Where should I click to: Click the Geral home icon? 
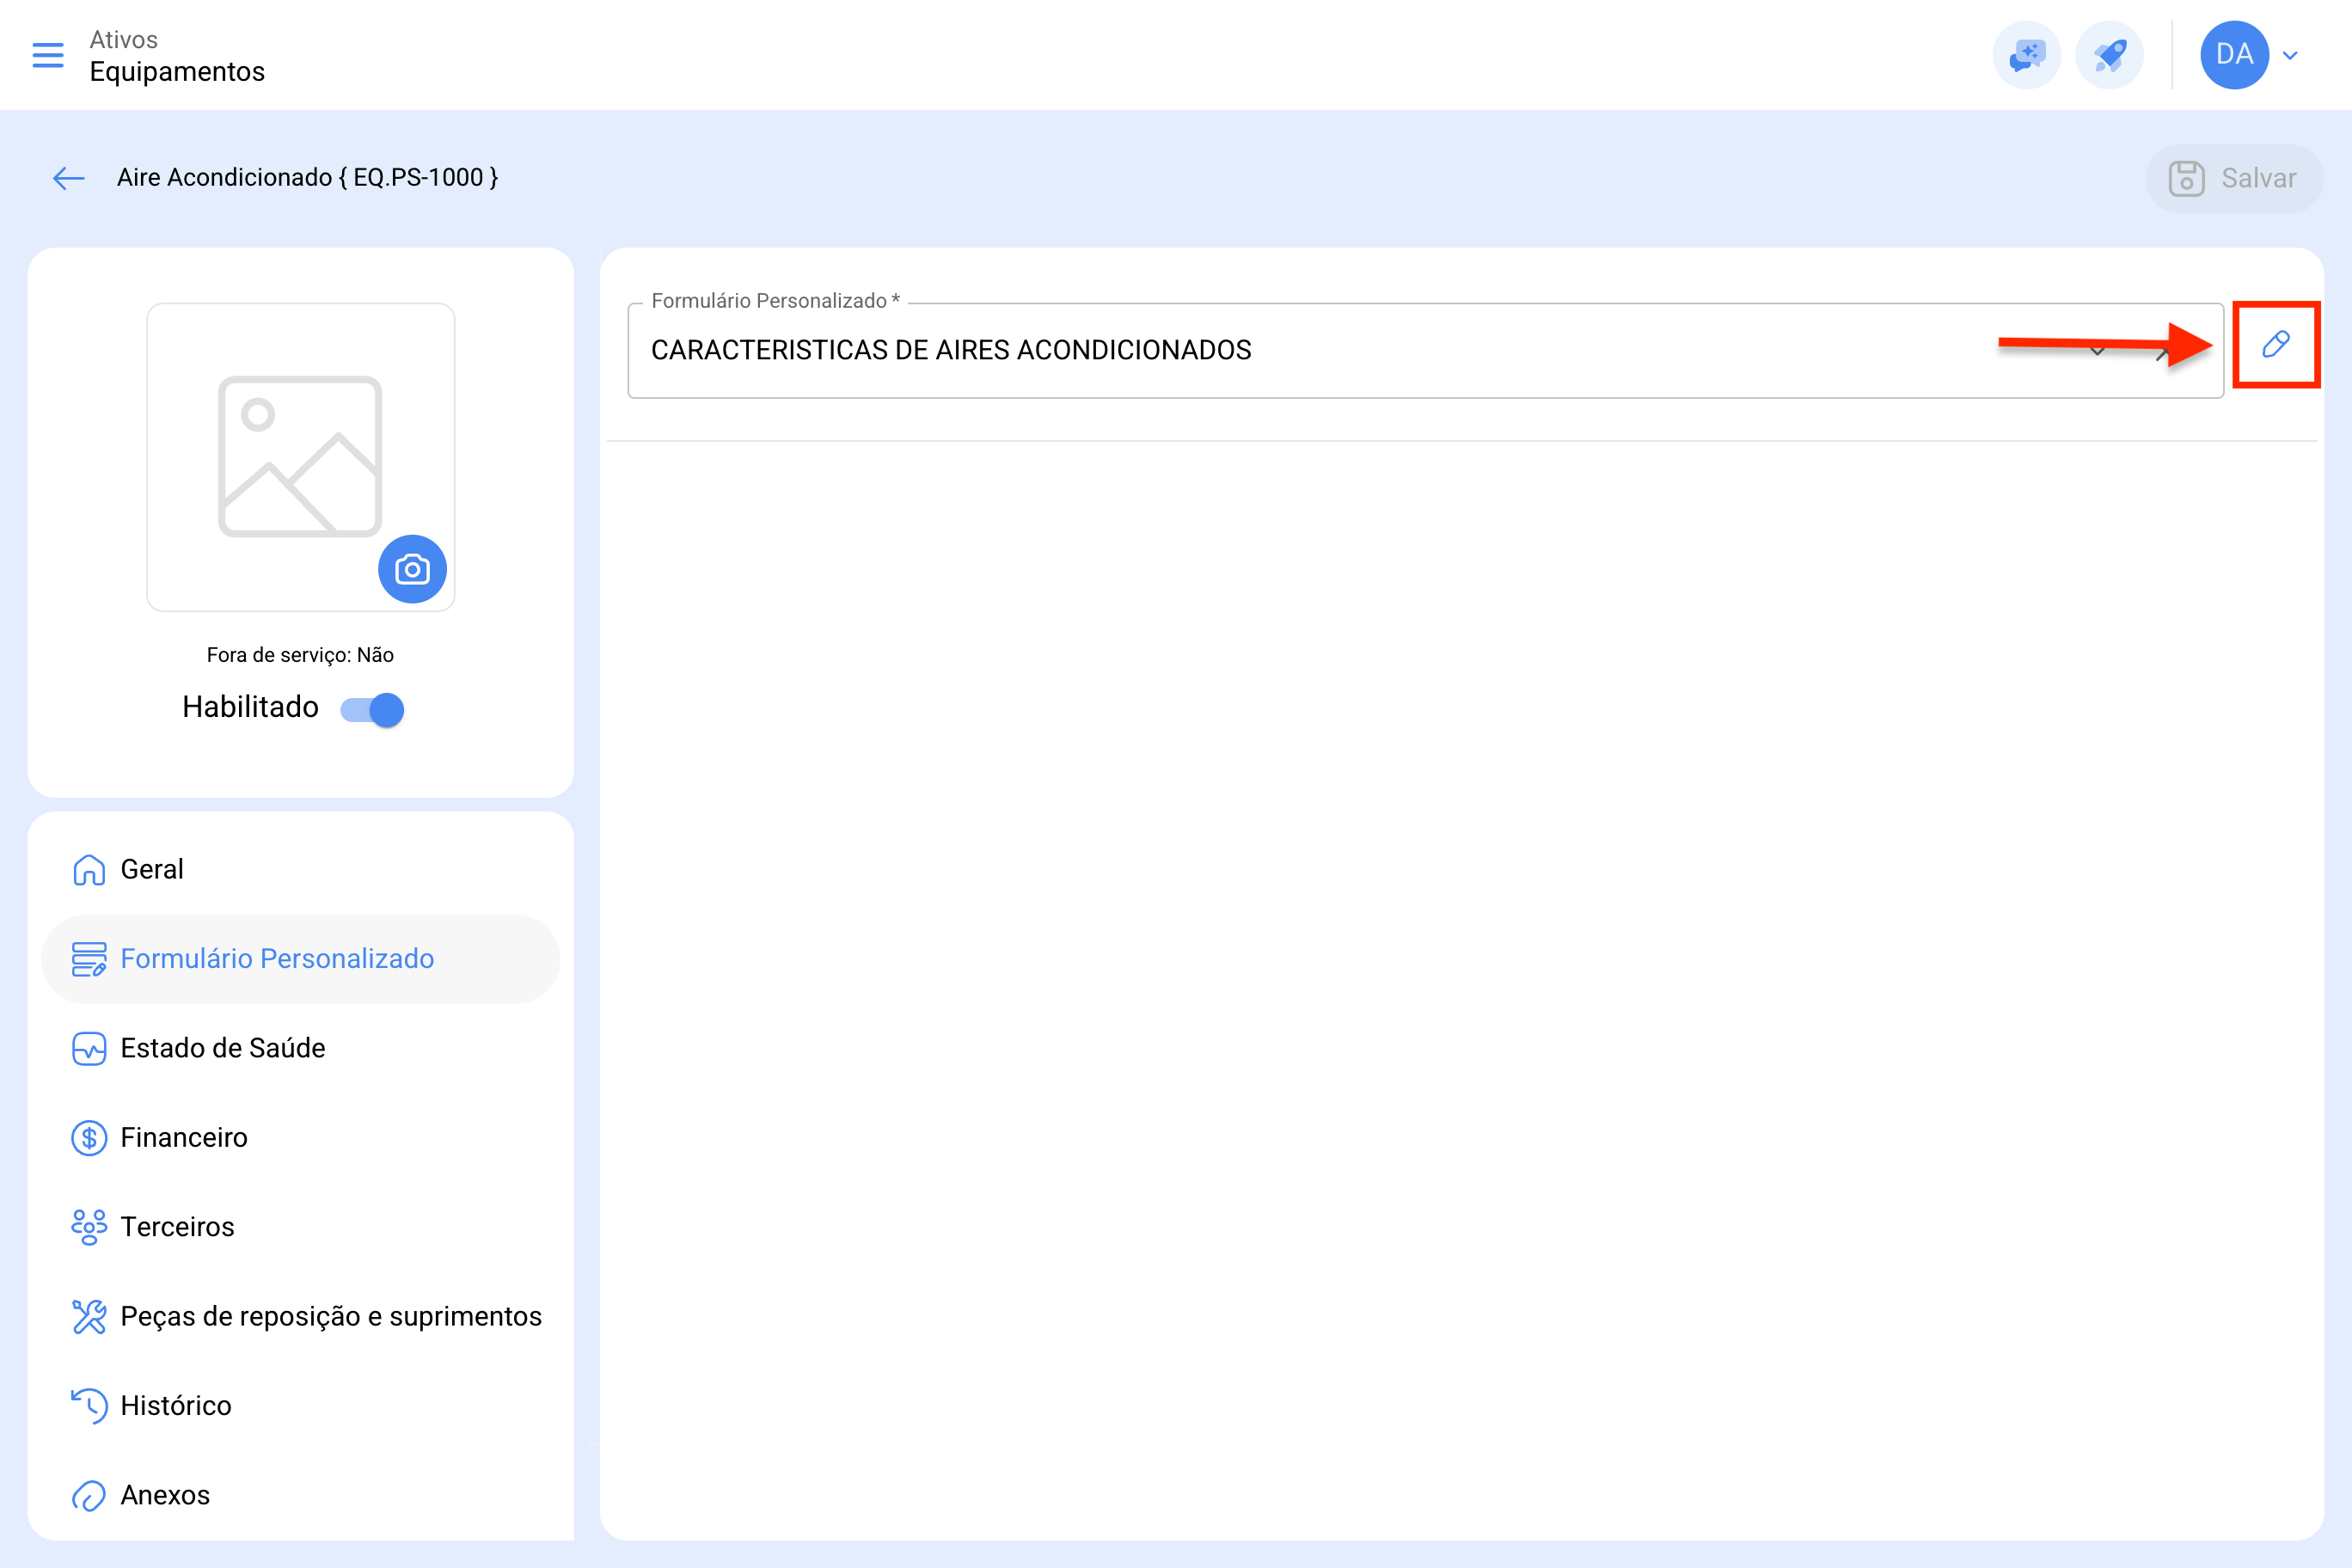(89, 869)
